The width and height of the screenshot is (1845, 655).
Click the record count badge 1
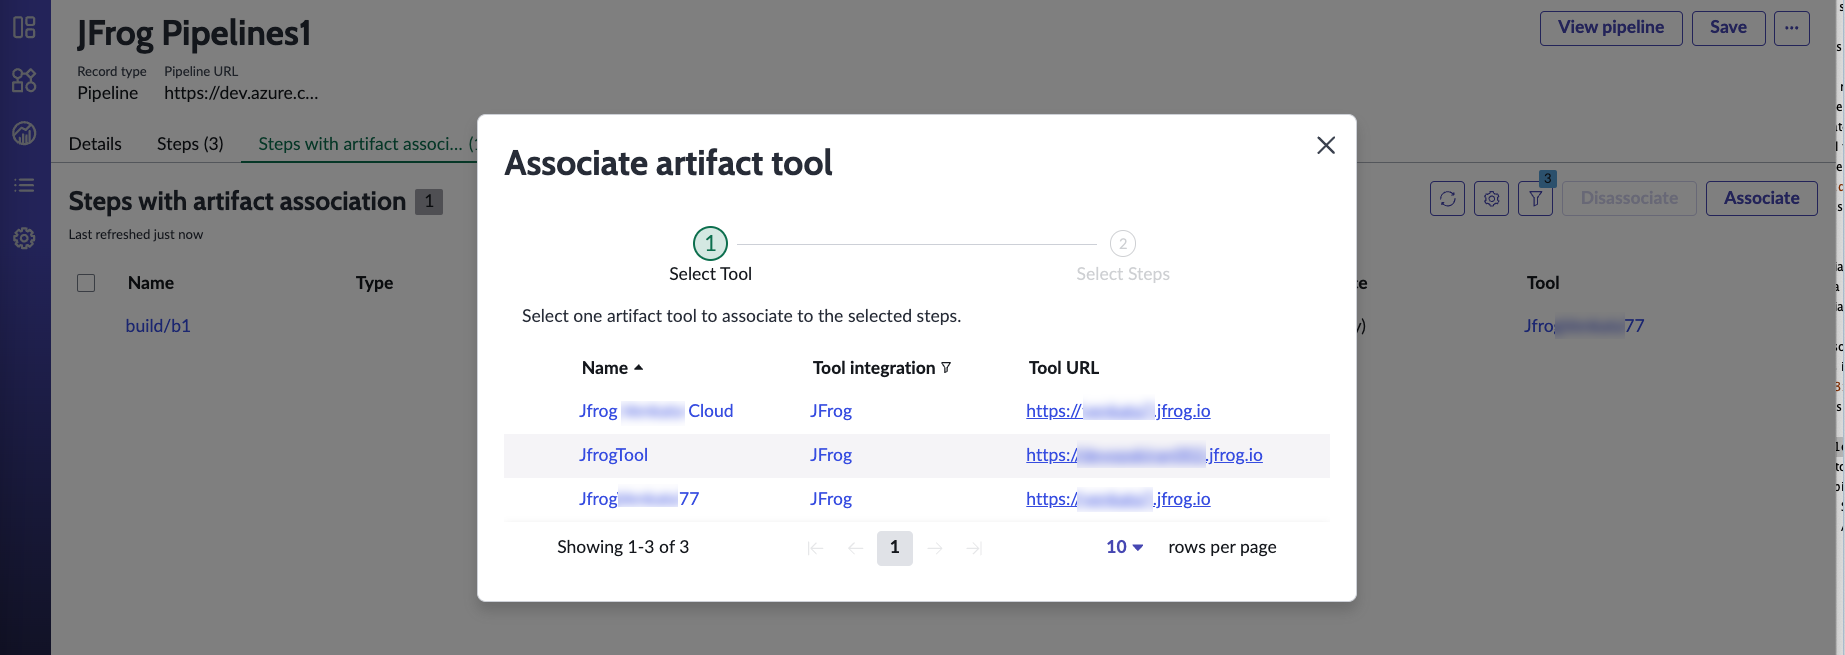(429, 201)
